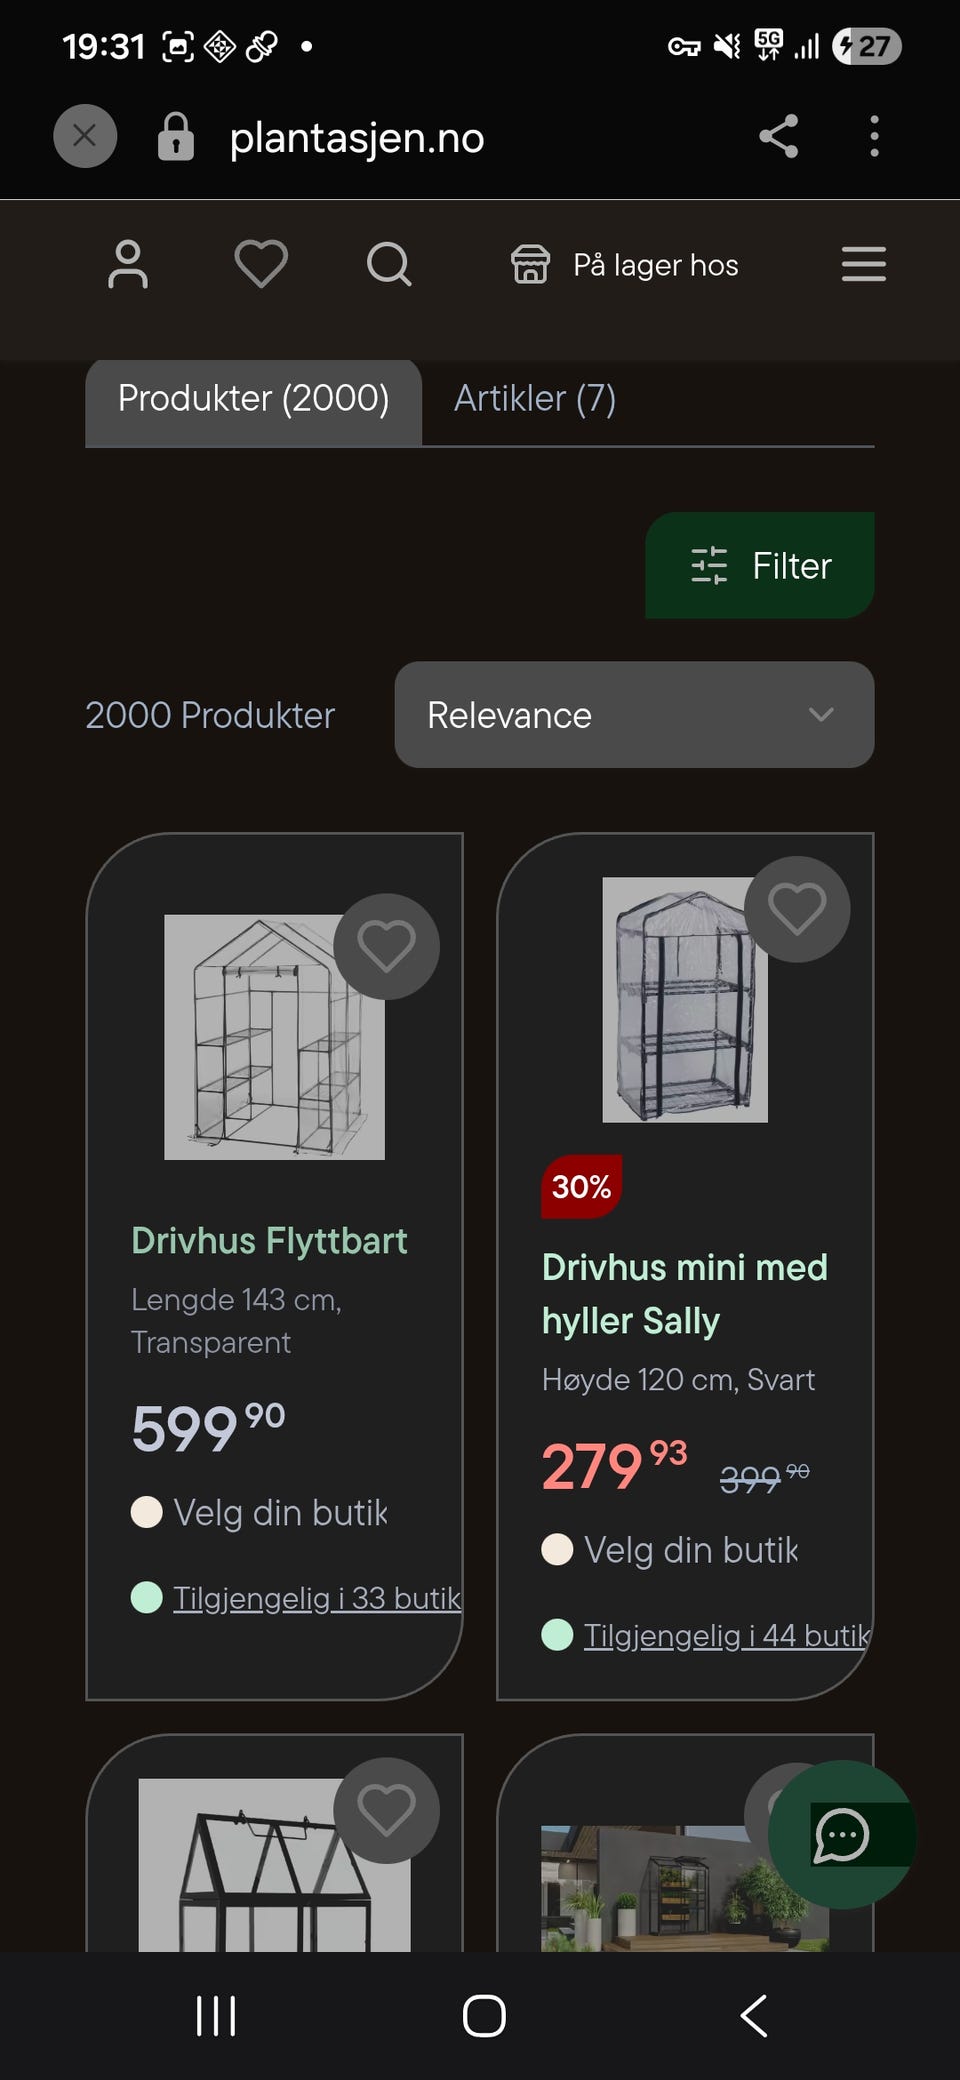960x2080 pixels.
Task: Open the user account icon
Action: [x=128, y=265]
